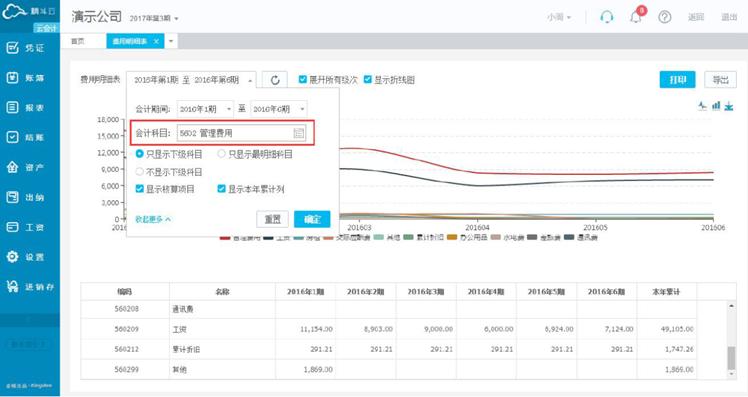Toggle 显示核算项目 checkbox
Image resolution: width=748 pixels, height=397 pixels.
[x=139, y=189]
